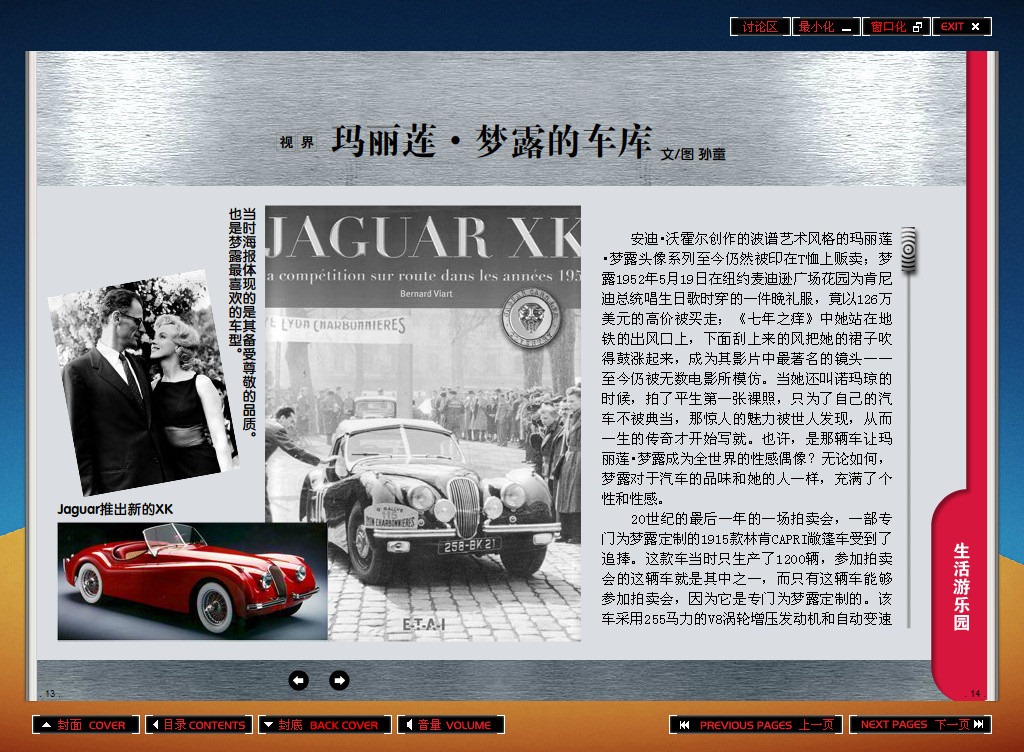Go to PREVIOUS PAGES 上一页
1024x752 pixels.
coord(756,725)
